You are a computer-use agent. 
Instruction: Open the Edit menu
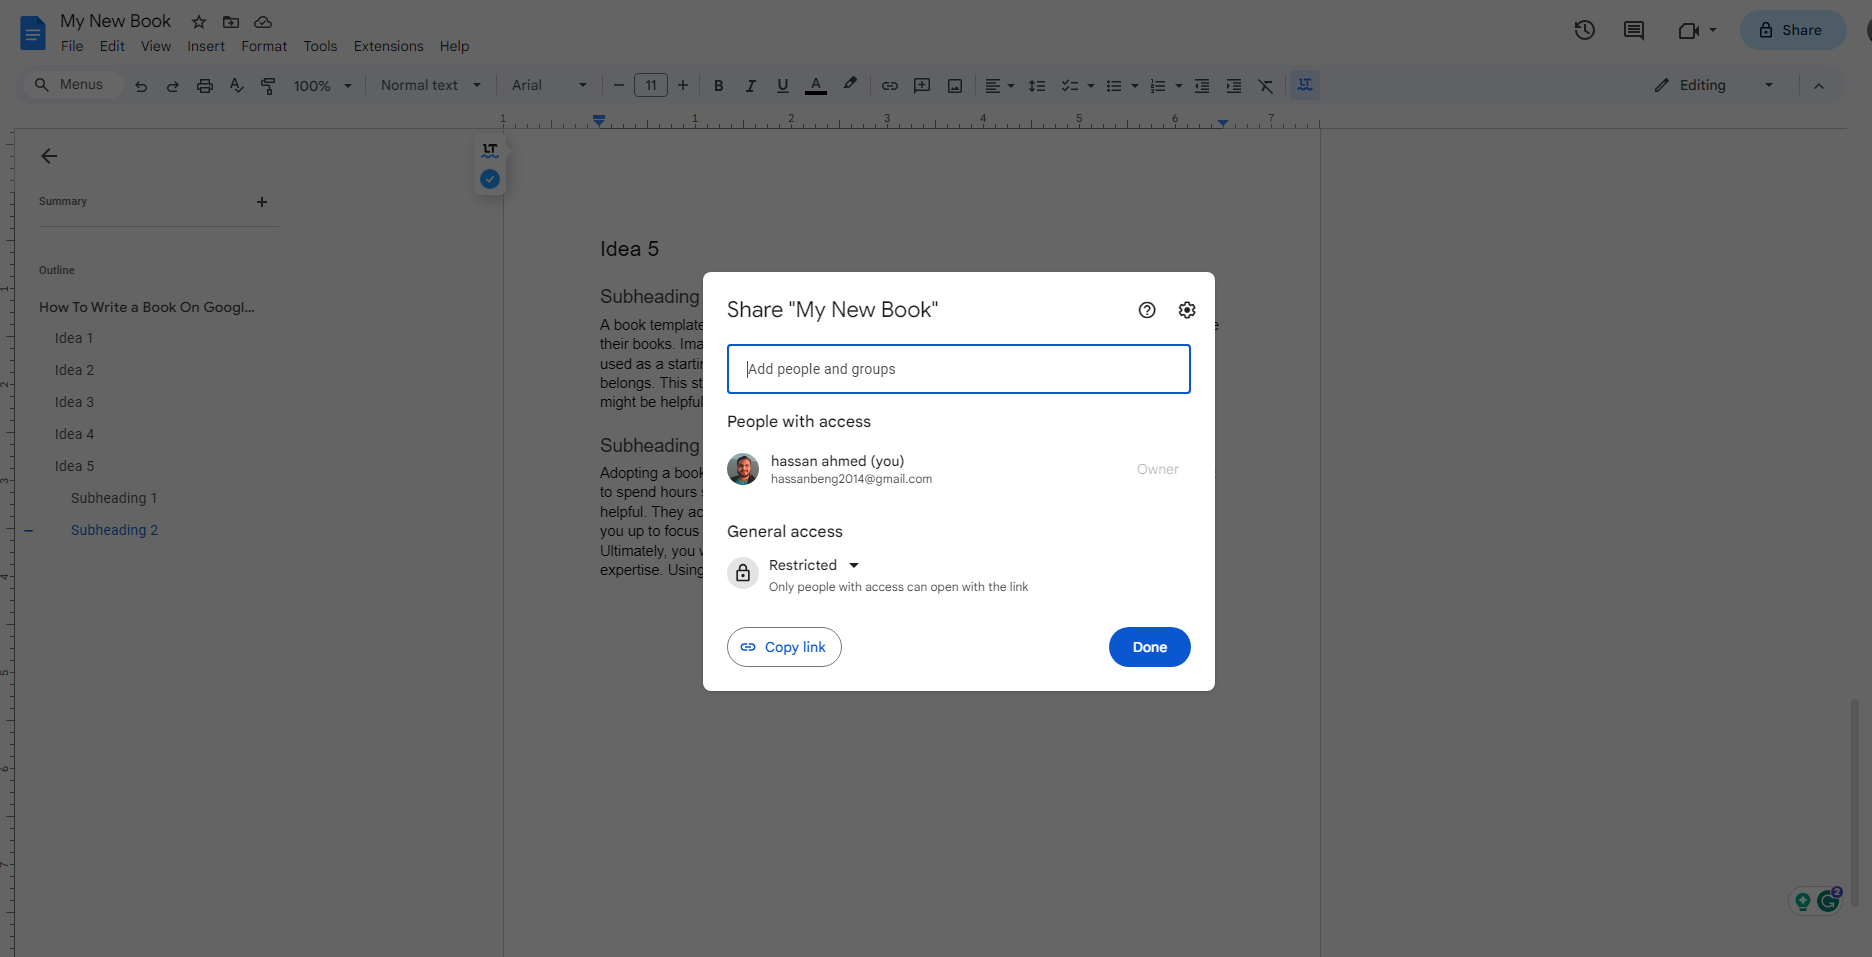coord(112,46)
